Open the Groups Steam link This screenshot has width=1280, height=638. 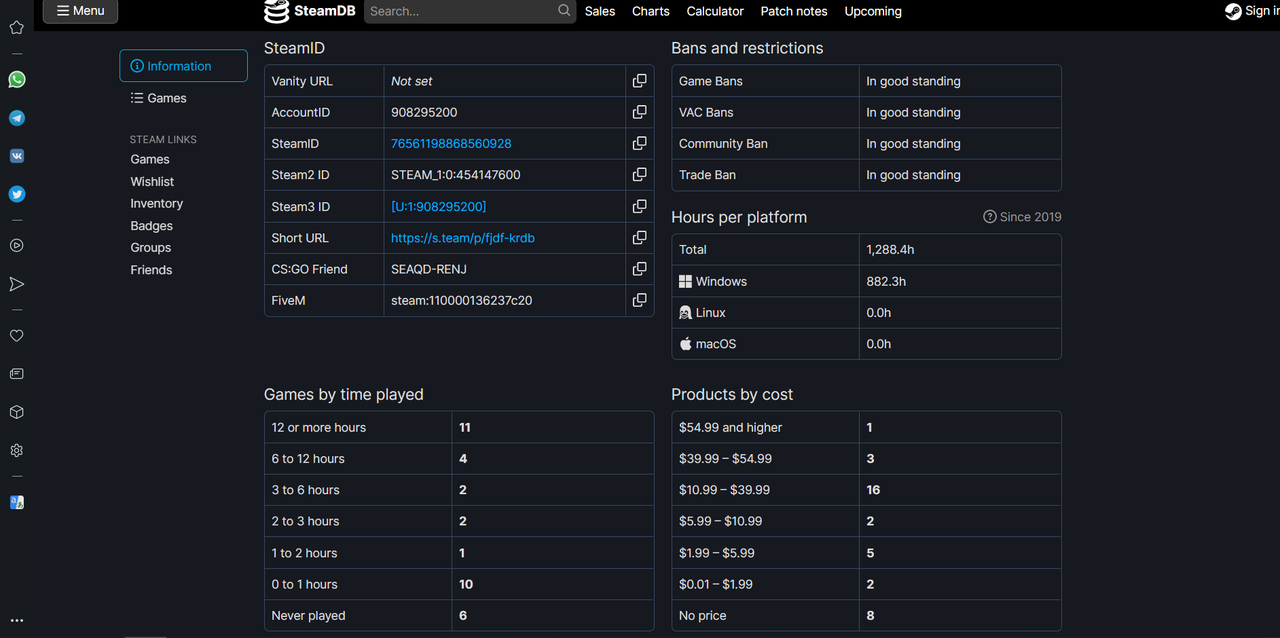pyautogui.click(x=151, y=248)
